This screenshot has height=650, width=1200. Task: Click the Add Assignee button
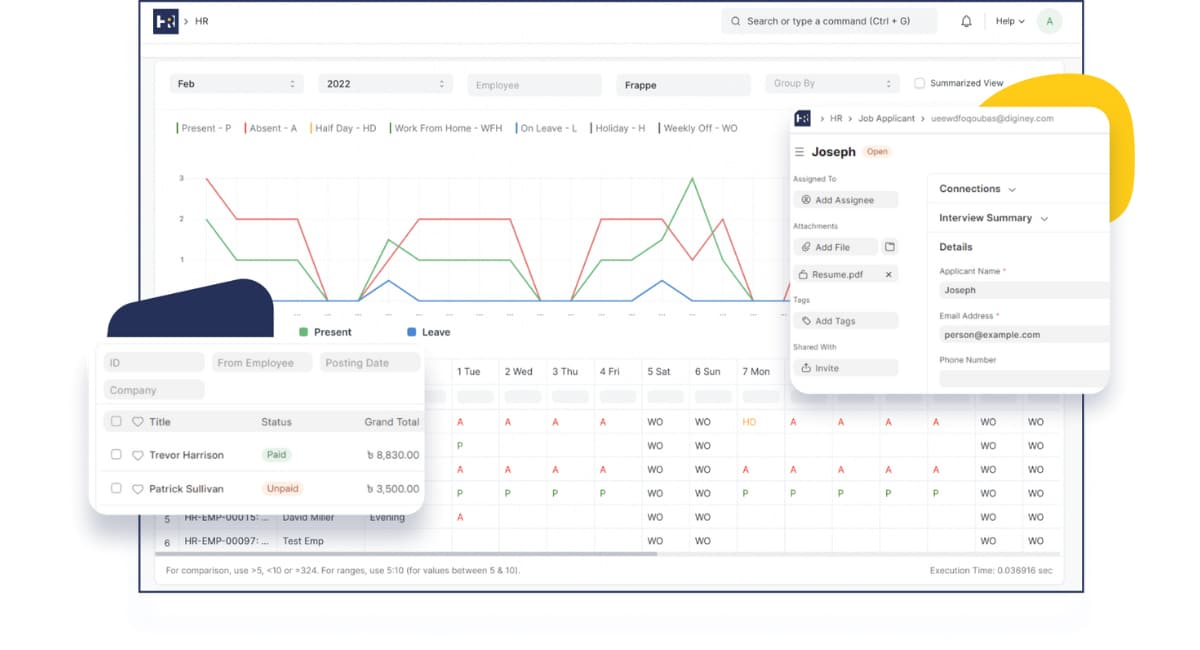[845, 200]
